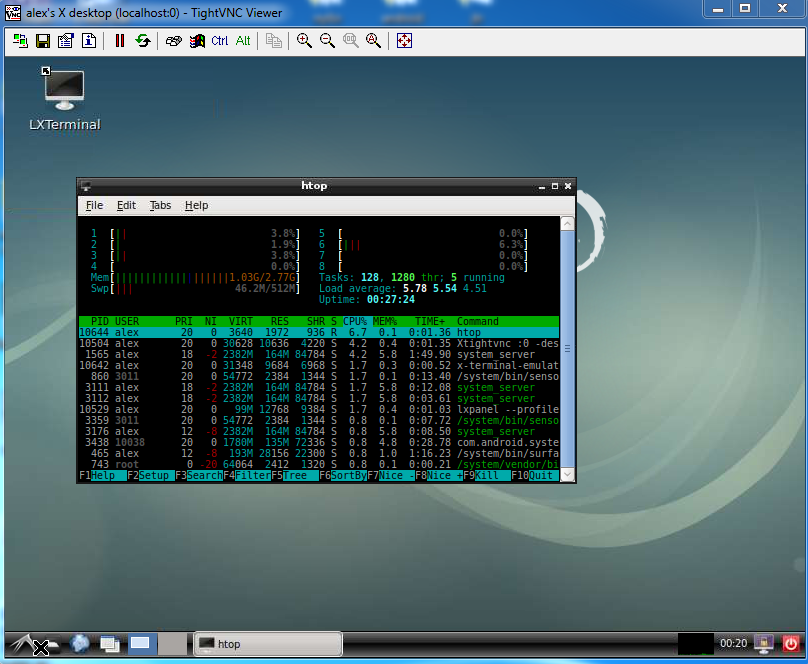Image resolution: width=808 pixels, height=664 pixels.
Task: Click the F4 Filter key in htop's footer
Action: 247,475
